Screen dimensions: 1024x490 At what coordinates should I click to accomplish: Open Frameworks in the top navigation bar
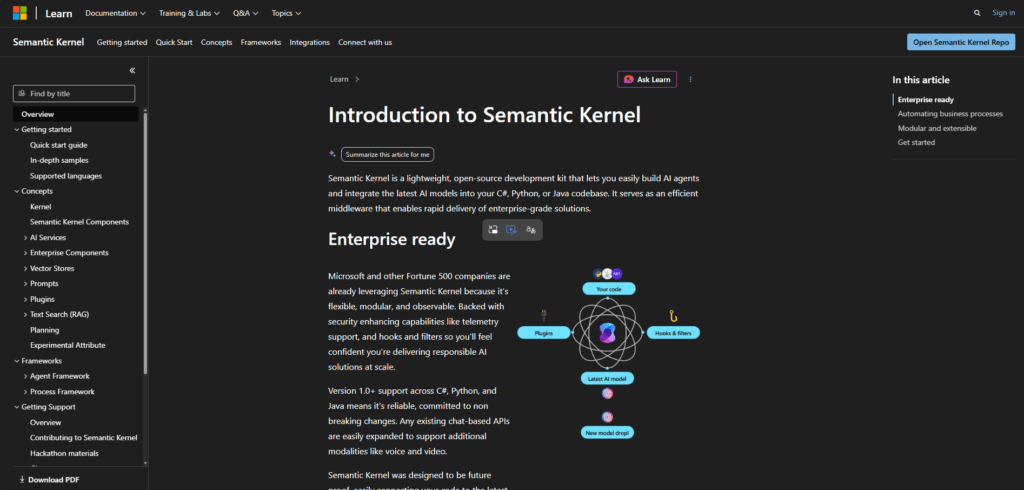pos(261,42)
